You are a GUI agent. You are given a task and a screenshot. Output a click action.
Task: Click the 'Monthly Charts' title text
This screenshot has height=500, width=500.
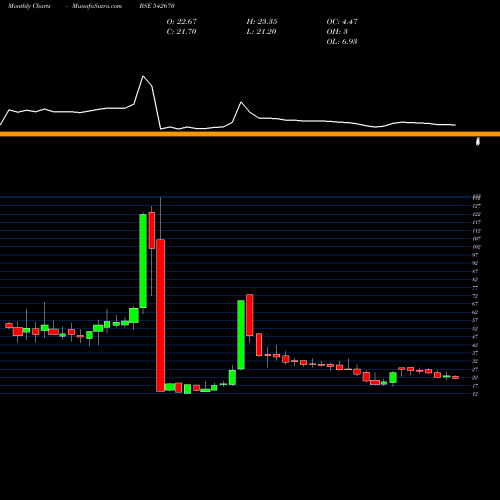[29, 6]
